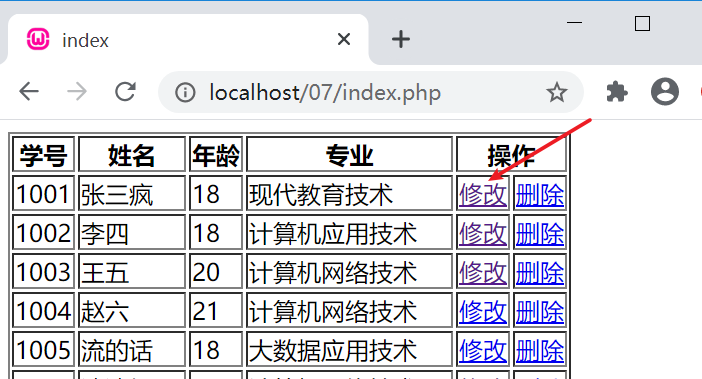Click the age cell 18 for 张三疯
Screen dimensions: 702x379
click(216, 194)
